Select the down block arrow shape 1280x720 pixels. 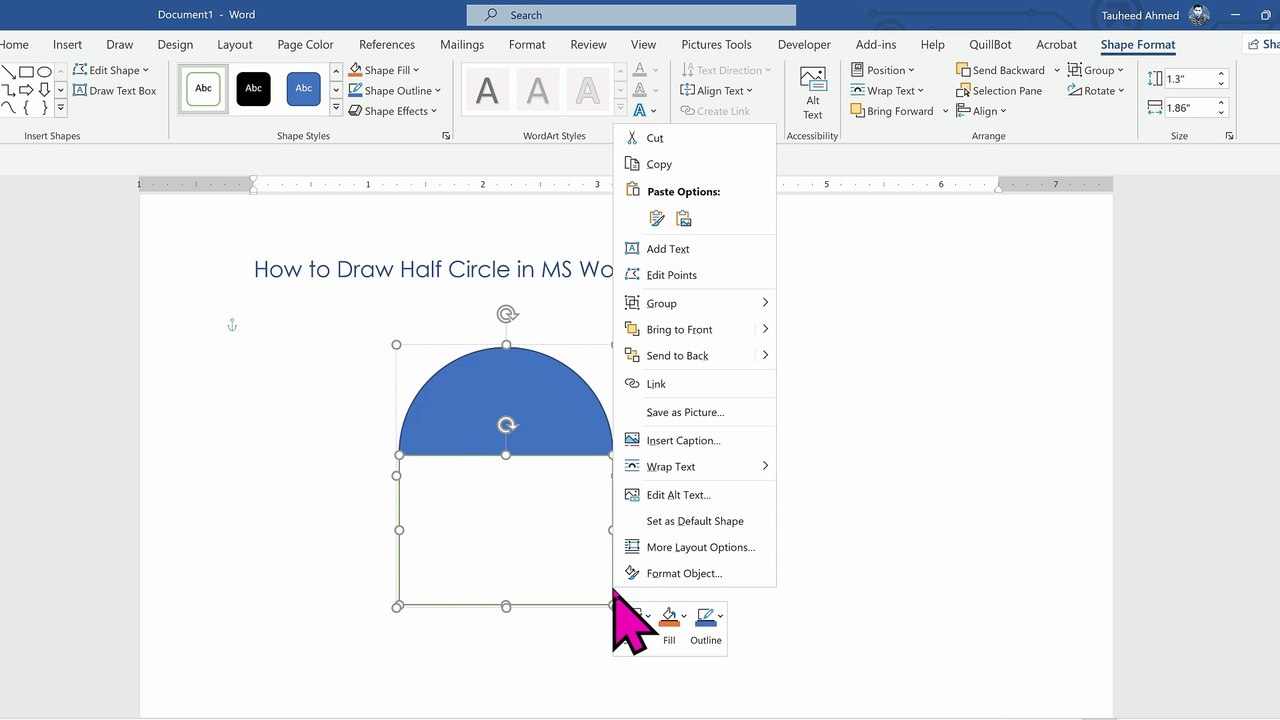coord(44,90)
